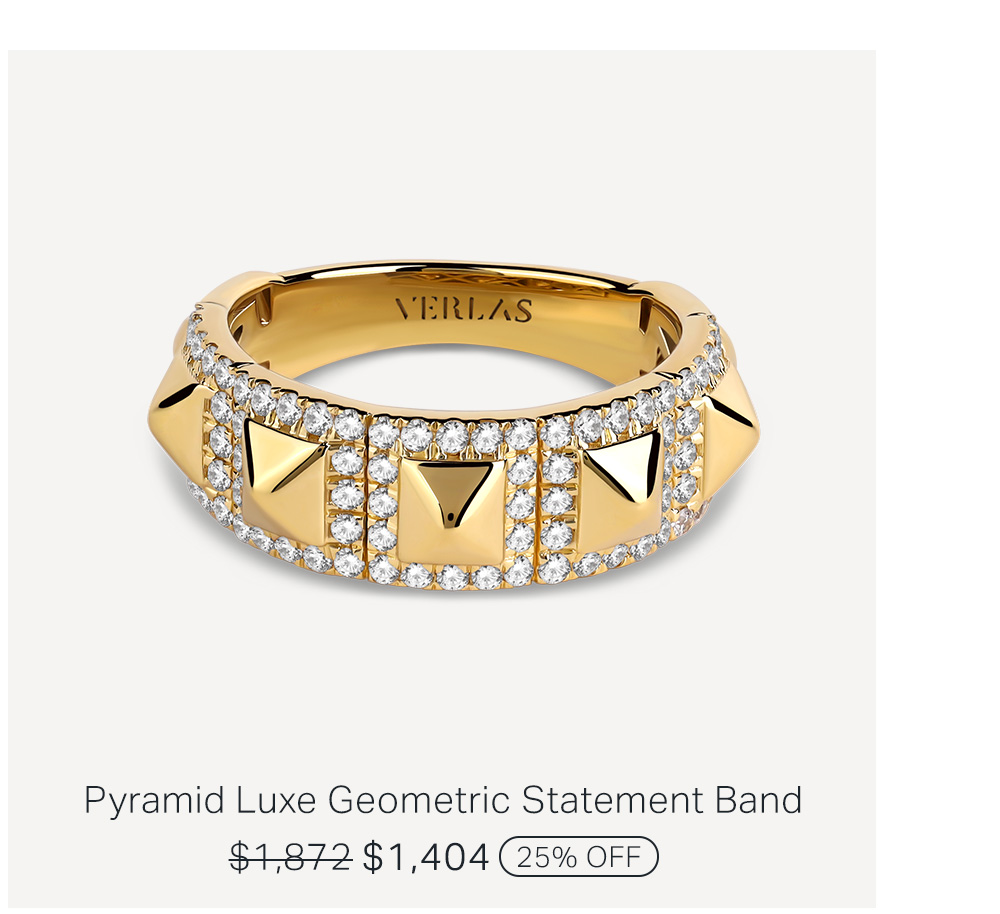The width and height of the screenshot is (1000, 914).
Task: Click the gold ring product image
Action: tap(454, 427)
